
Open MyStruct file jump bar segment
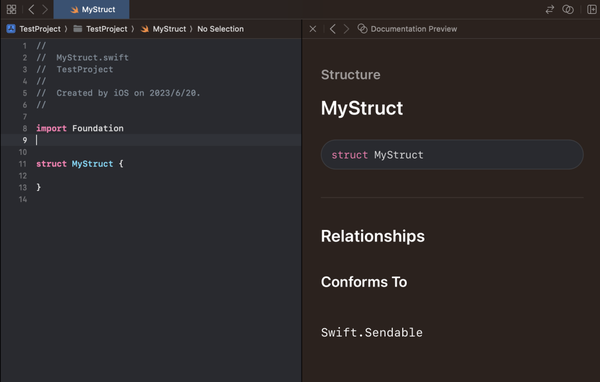163,29
